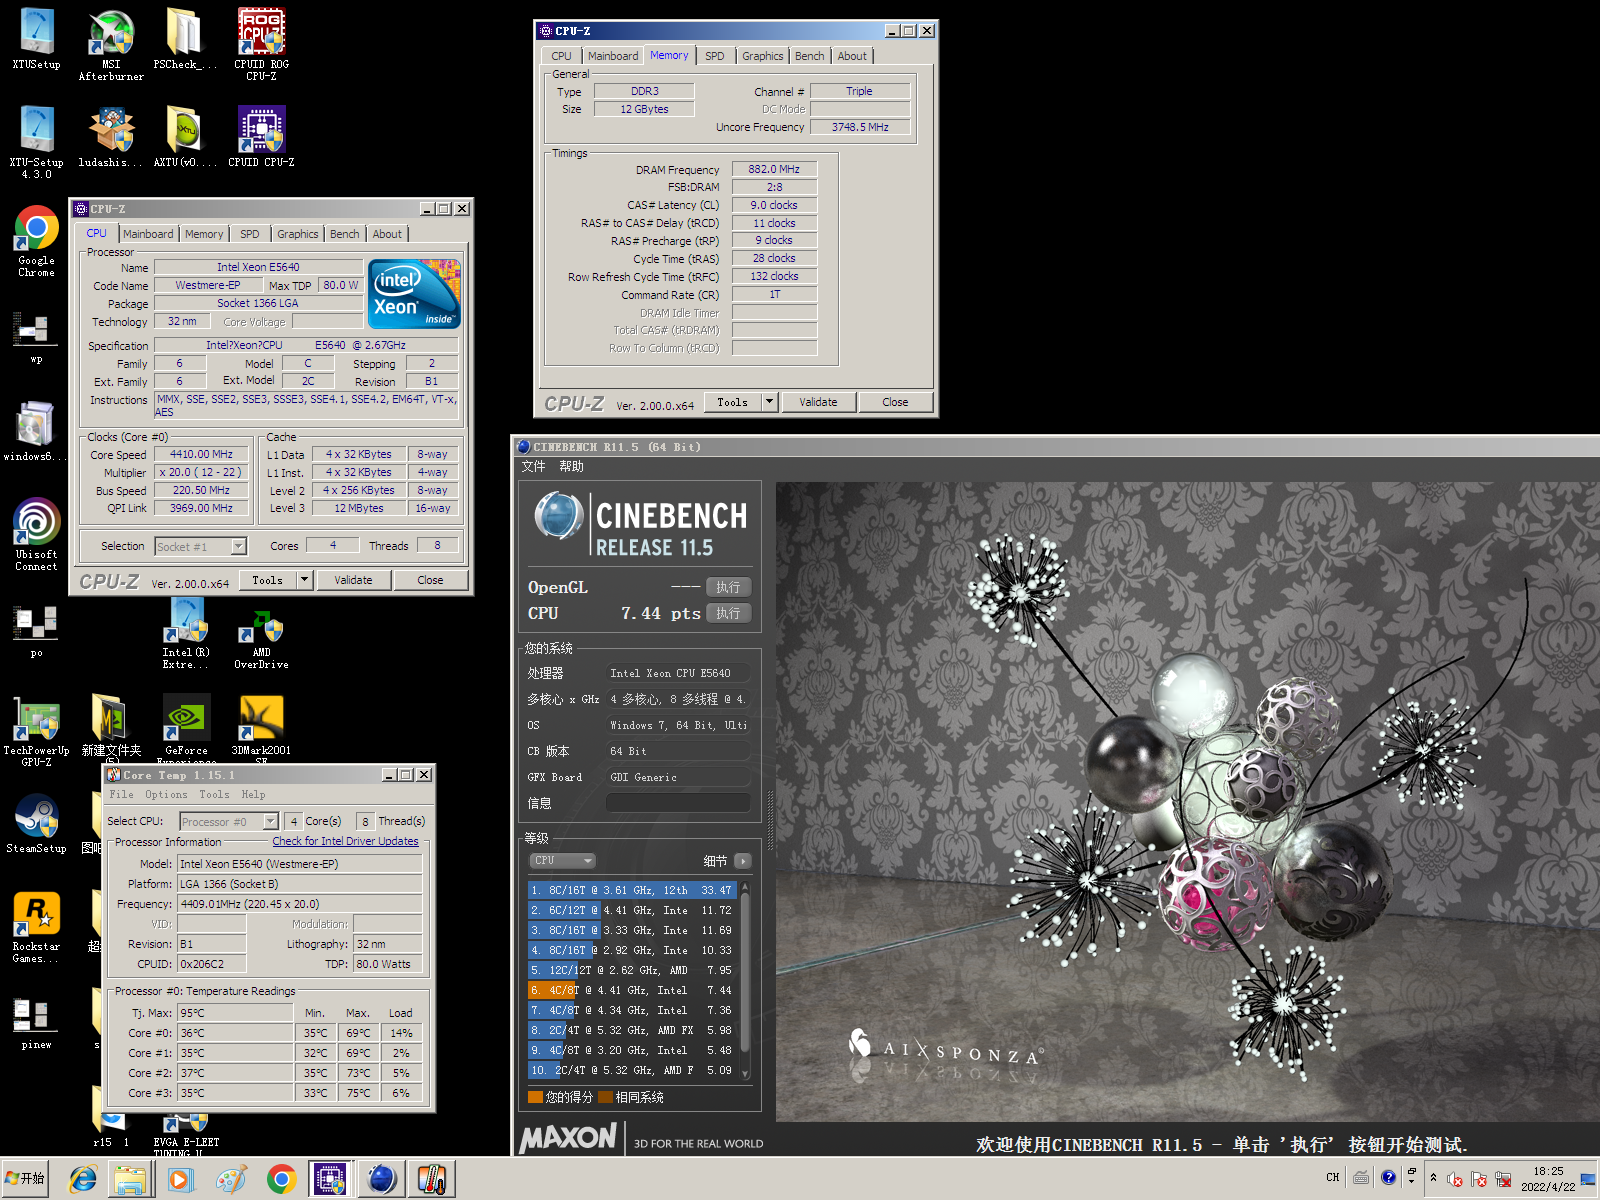
Task: Select ranking row 10 2C/4T 5.32 GHz
Action: point(632,1070)
